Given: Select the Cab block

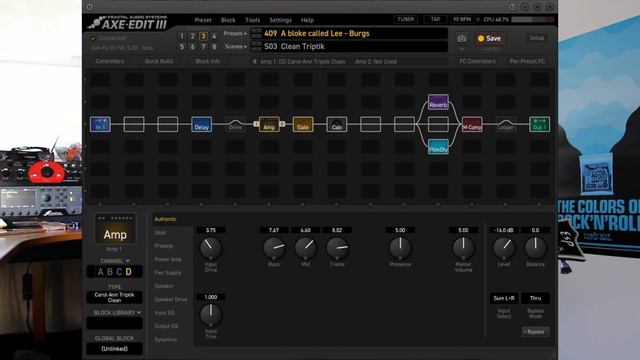Looking at the screenshot, I should click(x=337, y=124).
